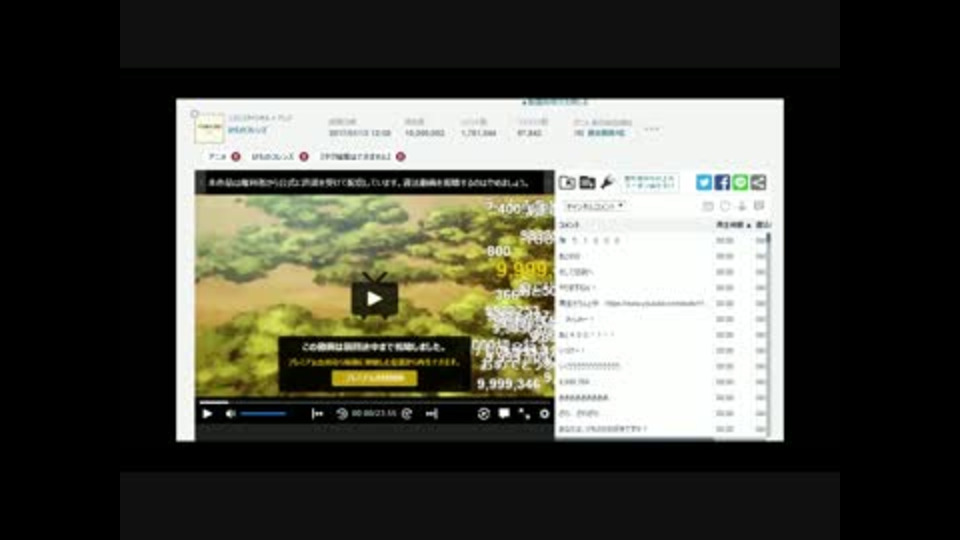Toggle comment display speech-bubble icon

504,414
